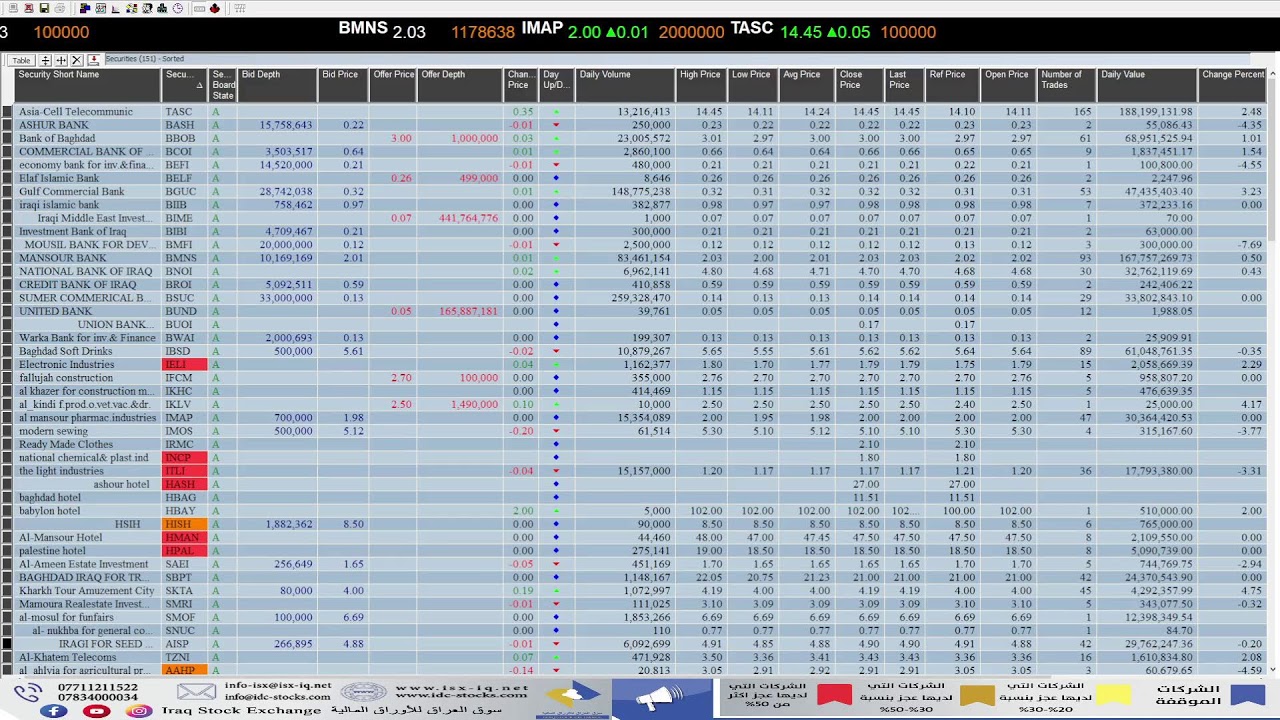Select the NATIONAL BANK OF IRAQ row name

click(x=86, y=271)
